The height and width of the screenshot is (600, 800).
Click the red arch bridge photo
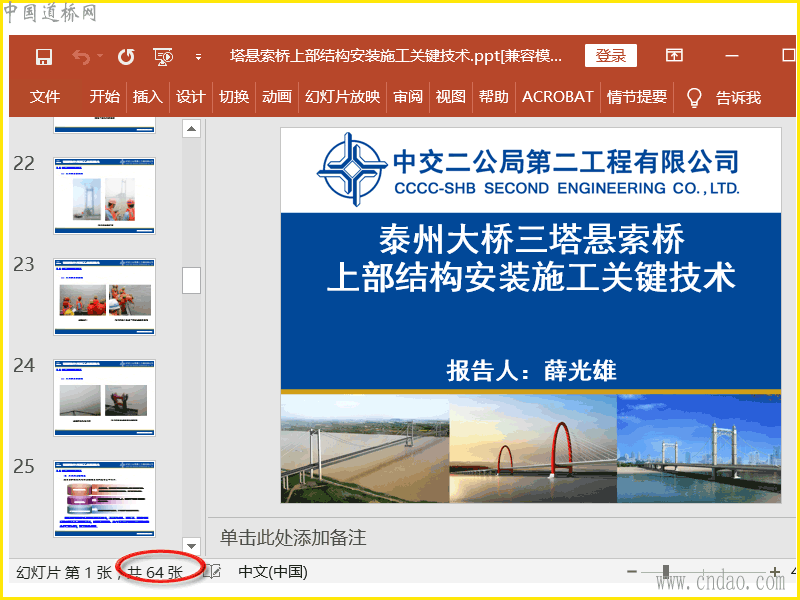(533, 448)
